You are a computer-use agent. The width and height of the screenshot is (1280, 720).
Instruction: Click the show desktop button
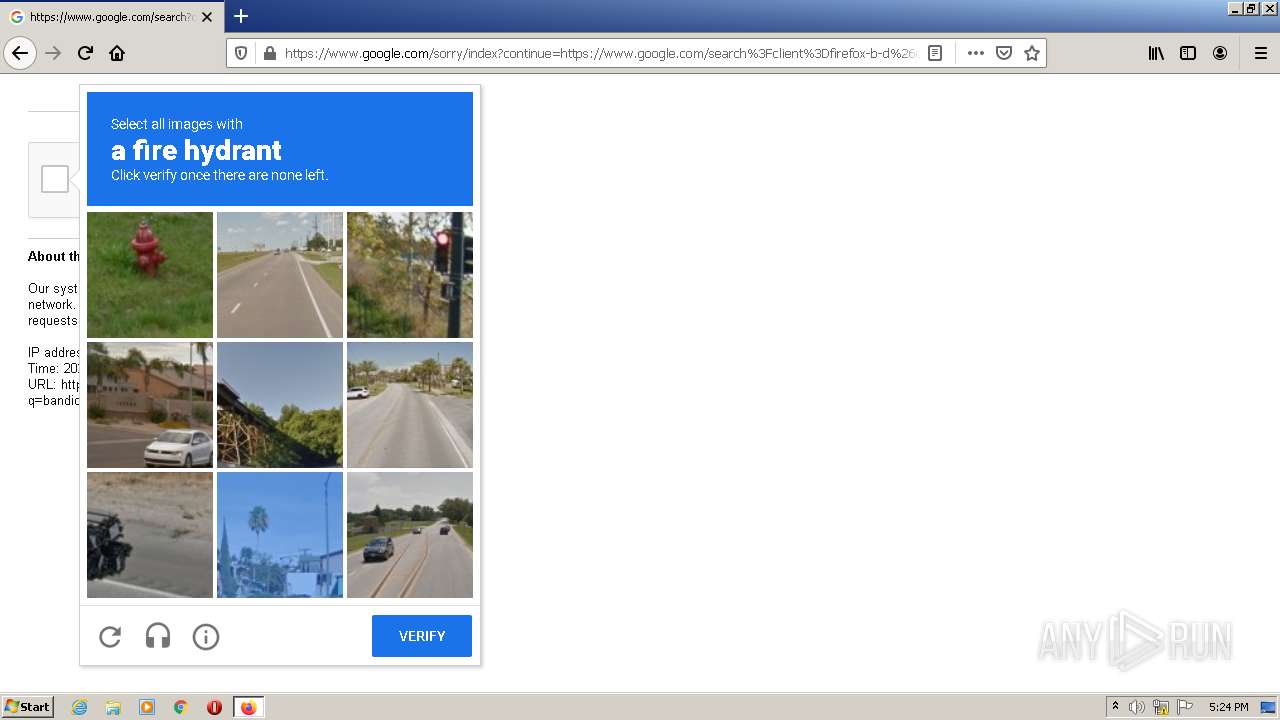(x=1268, y=707)
